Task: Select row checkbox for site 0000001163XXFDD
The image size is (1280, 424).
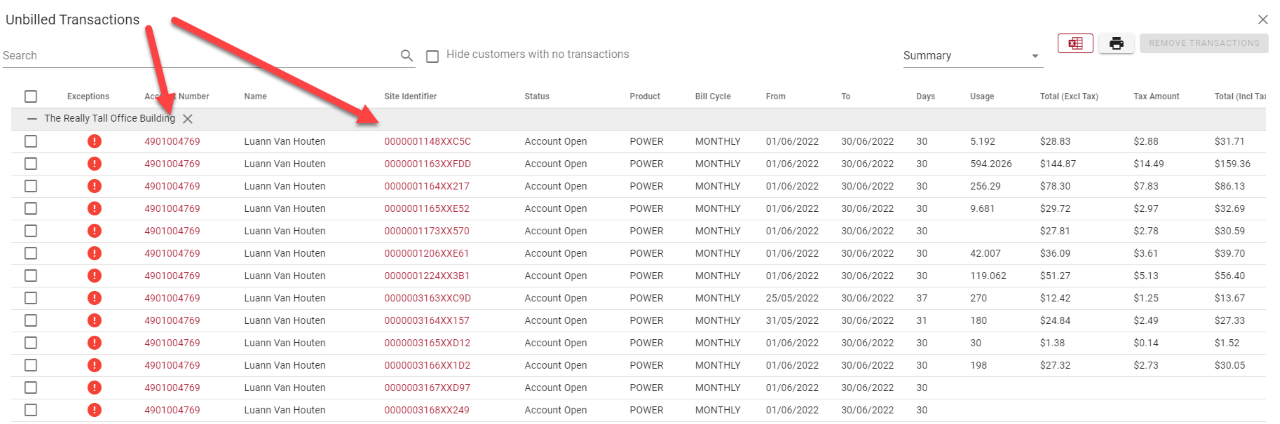Action: coord(31,164)
